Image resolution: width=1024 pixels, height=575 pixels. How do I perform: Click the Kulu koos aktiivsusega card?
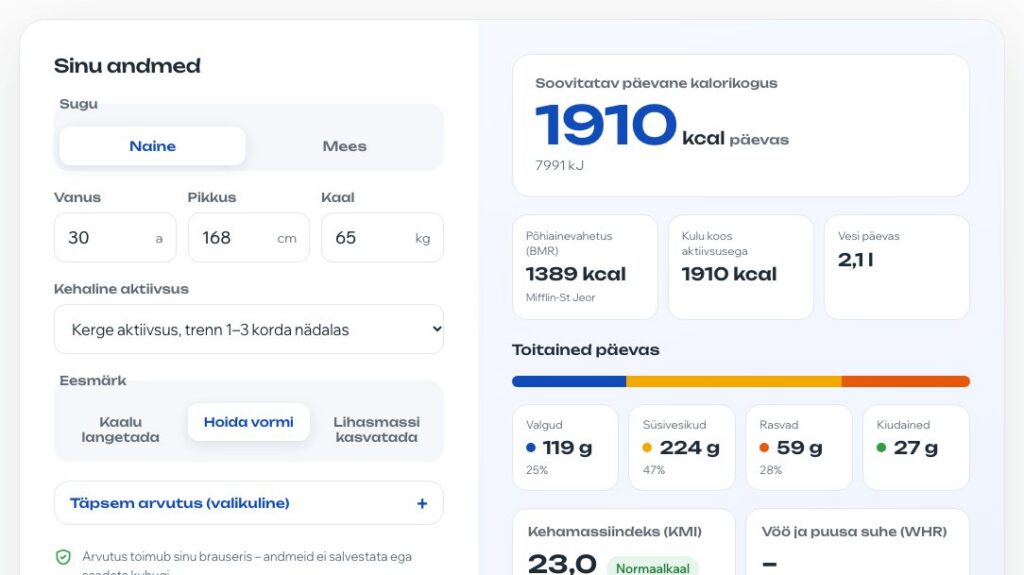(x=741, y=267)
